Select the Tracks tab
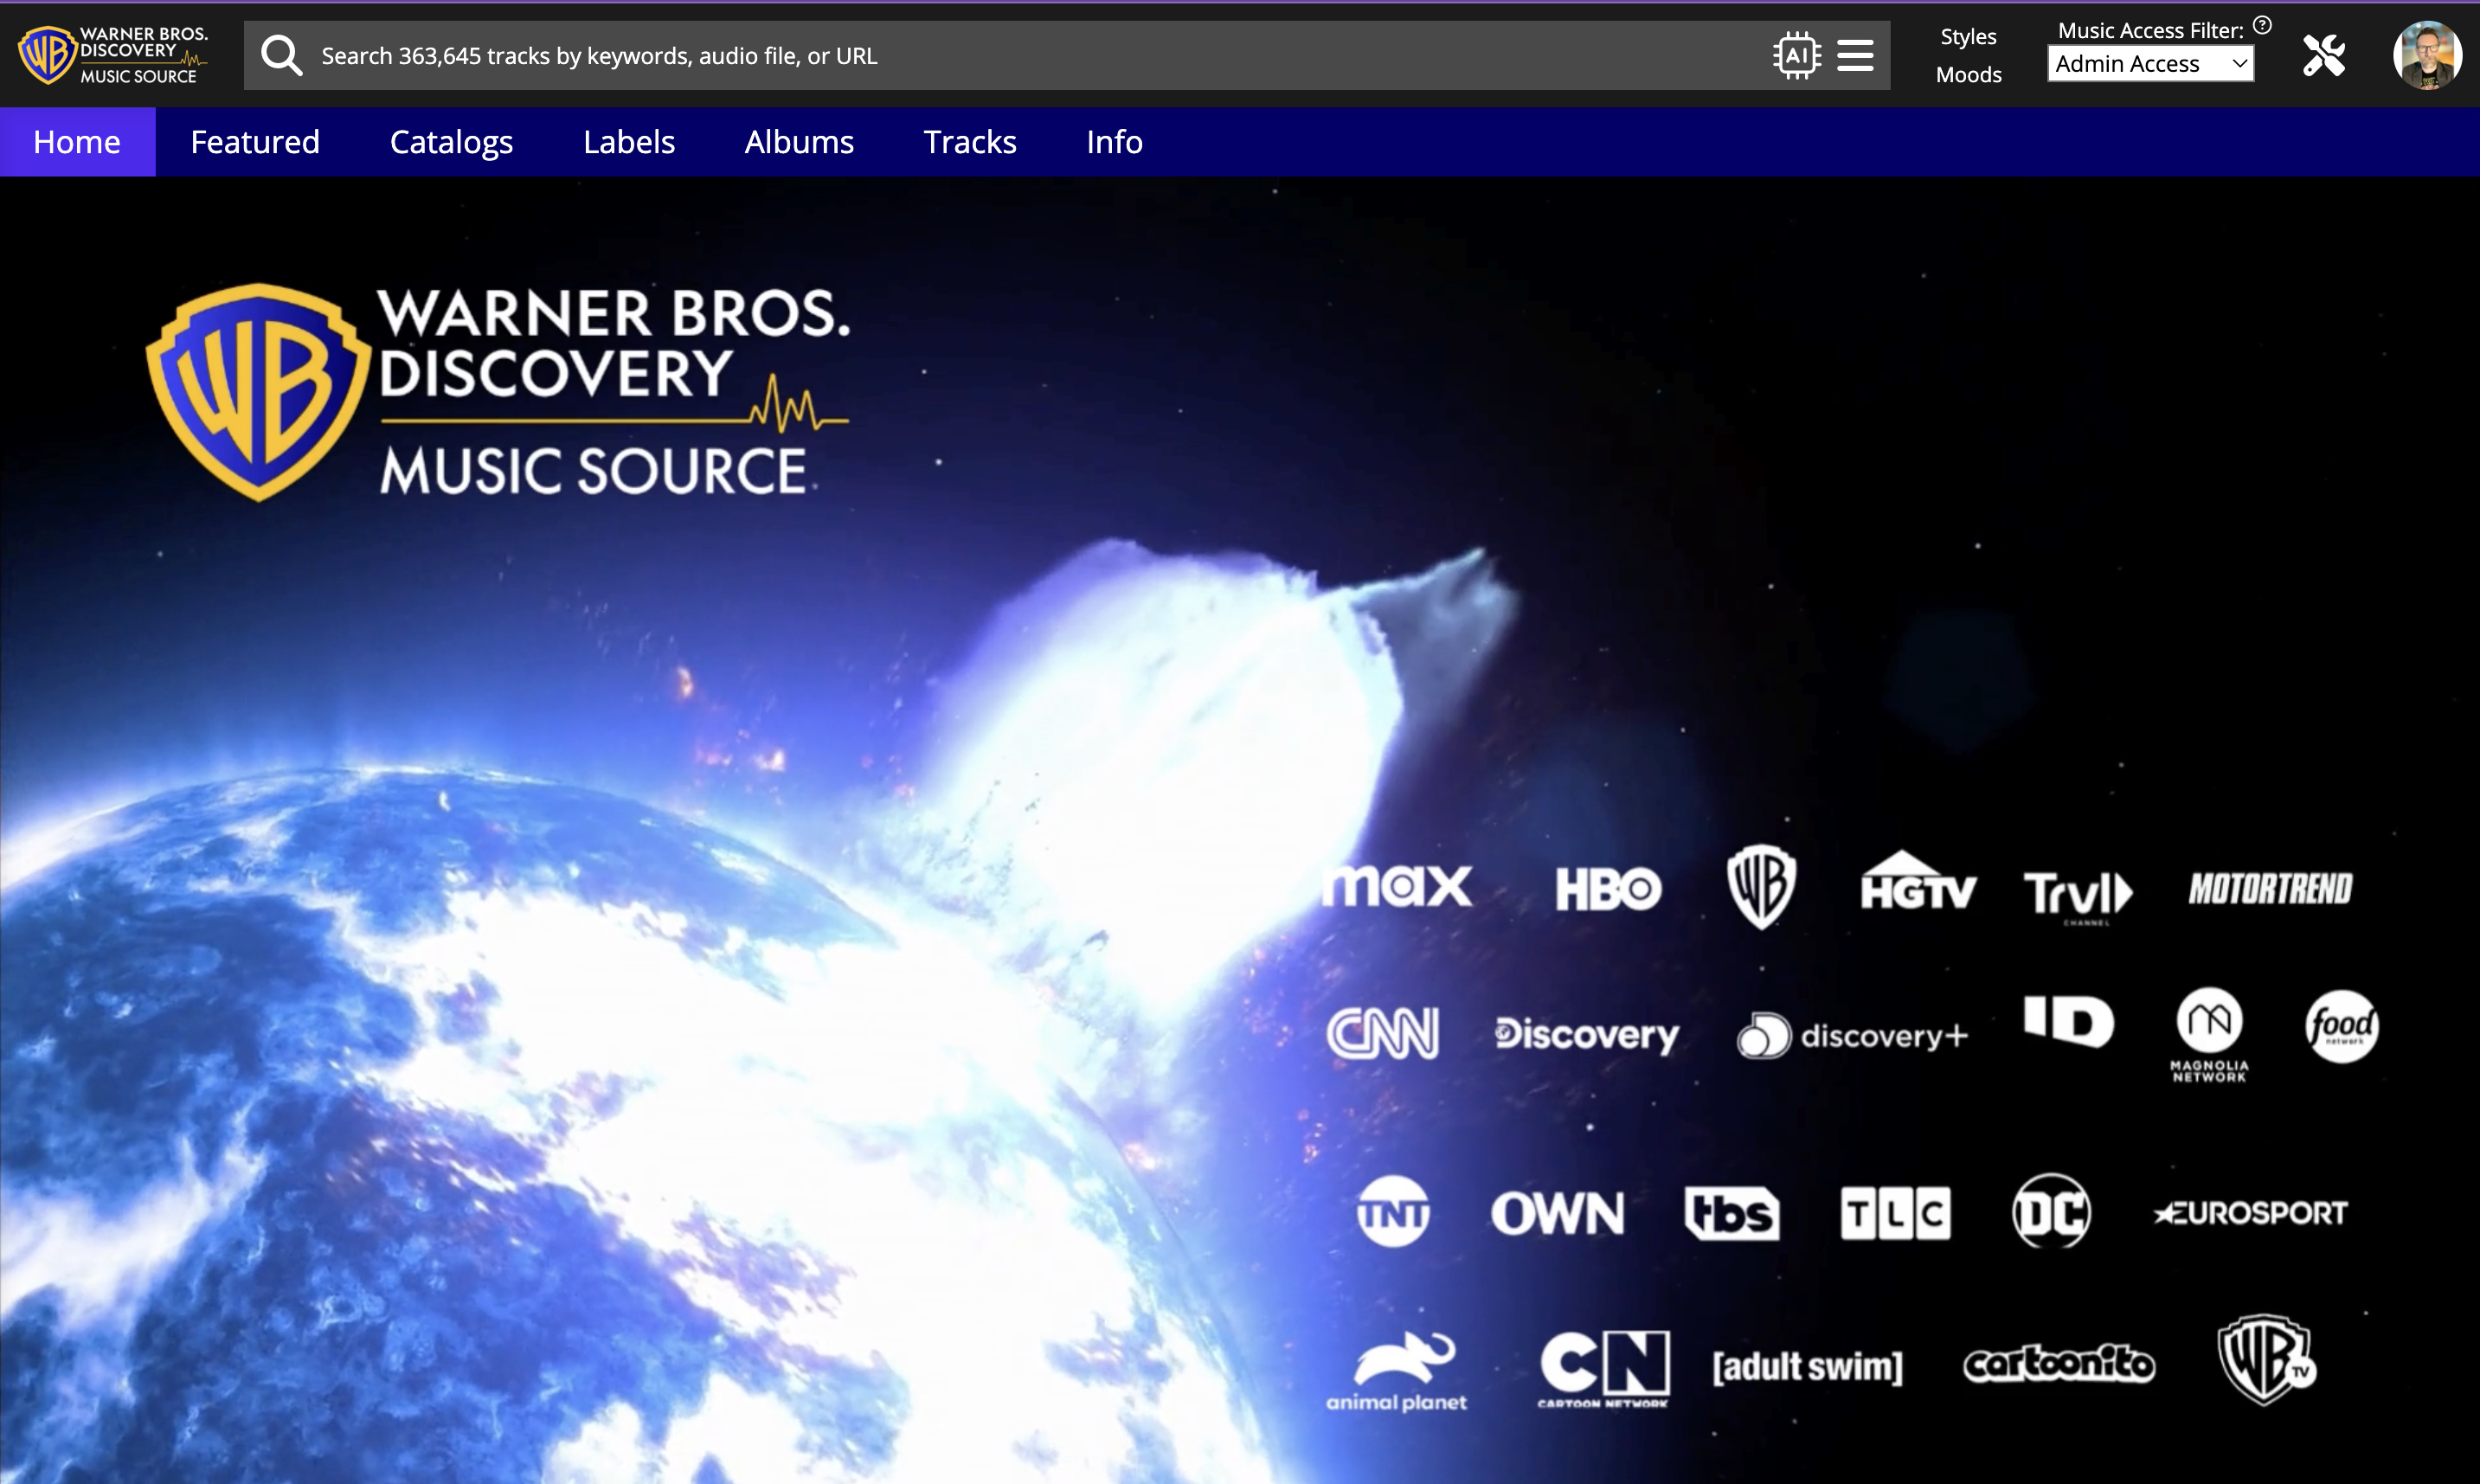 (969, 142)
